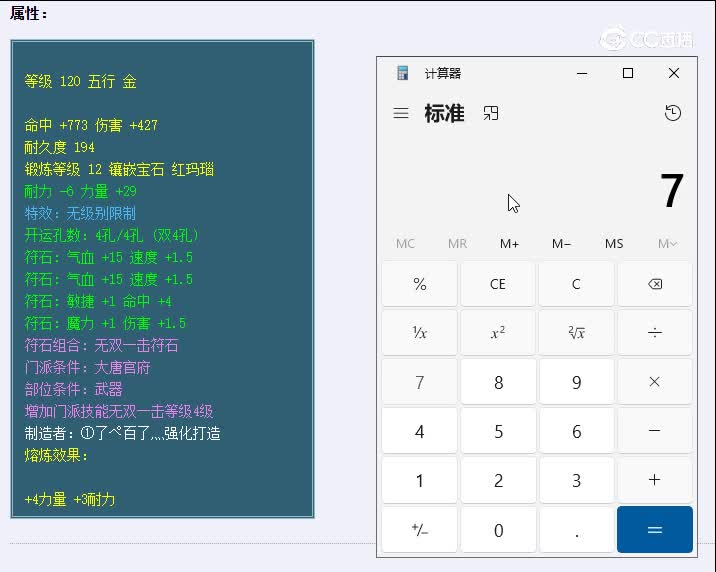Screen dimensions: 716x572
Task: Click the equals key
Action: [655, 530]
